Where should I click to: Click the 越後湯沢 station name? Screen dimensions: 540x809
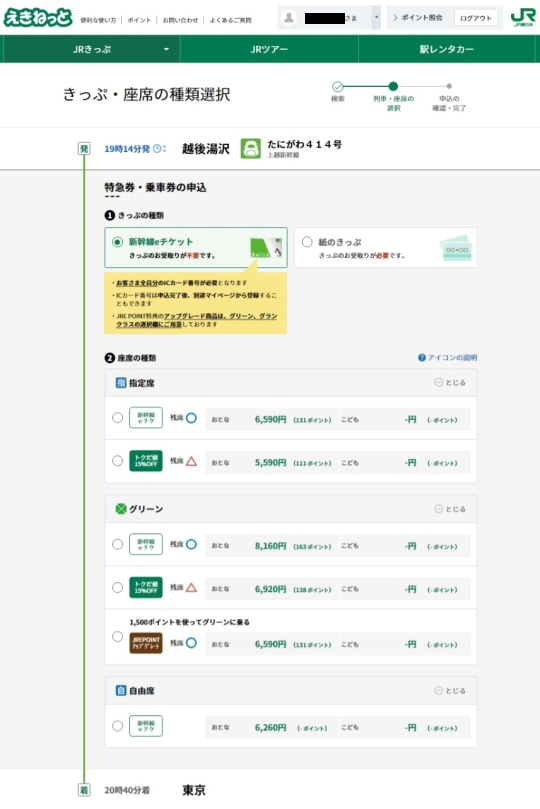[205, 149]
